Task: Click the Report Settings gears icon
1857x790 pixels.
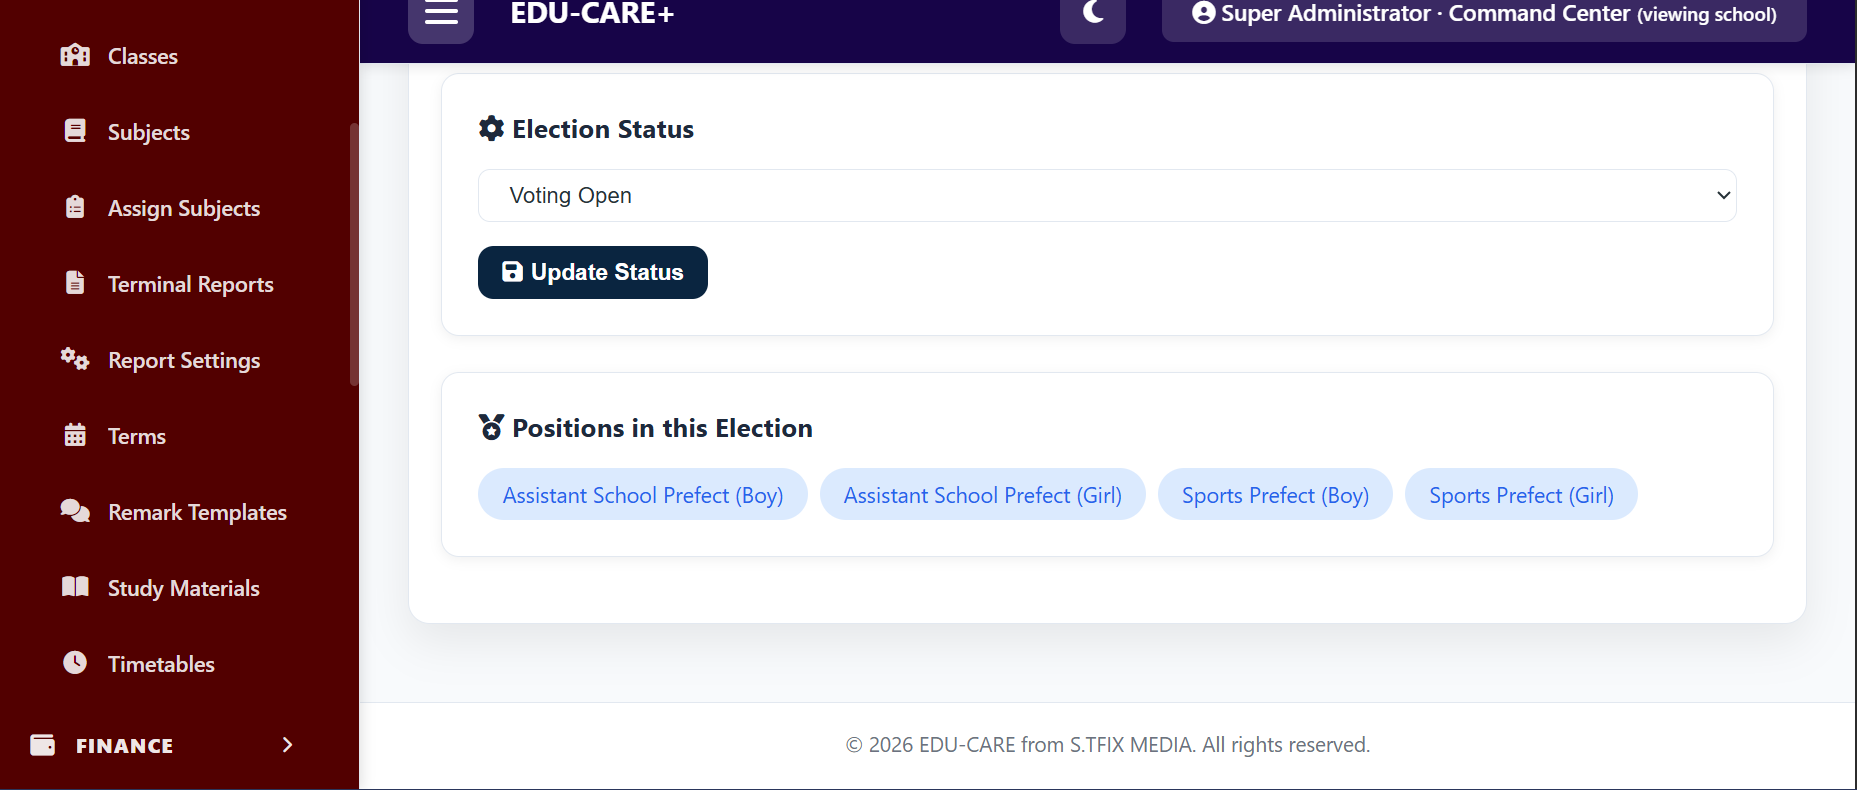Action: click(75, 359)
